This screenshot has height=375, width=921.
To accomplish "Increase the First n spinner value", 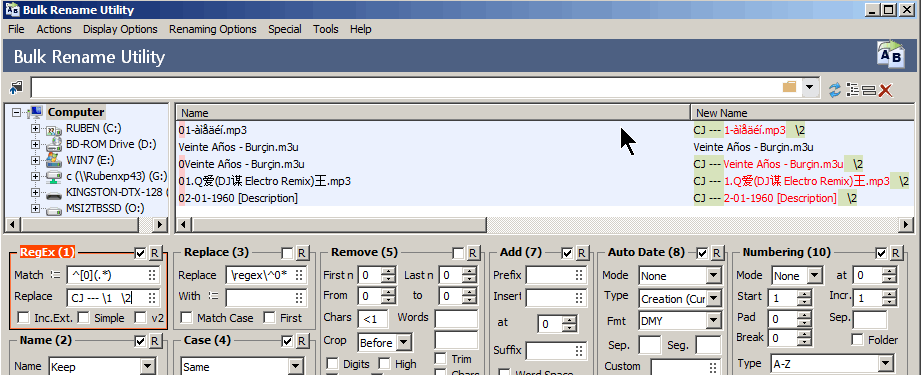I will click(388, 272).
